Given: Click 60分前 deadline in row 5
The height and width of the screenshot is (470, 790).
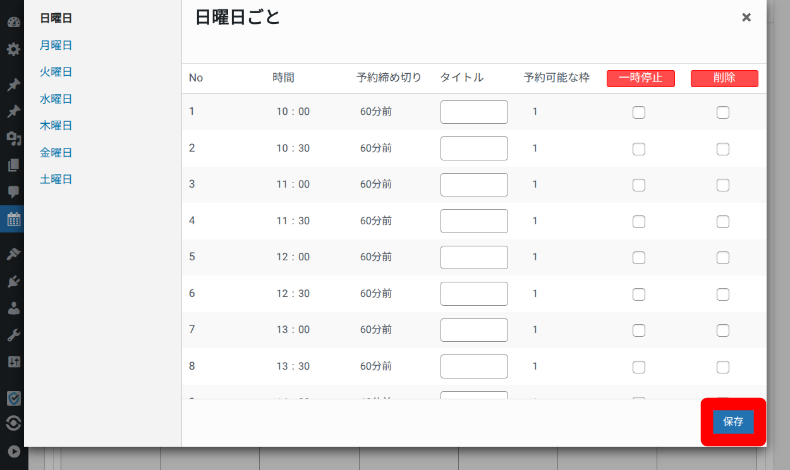Looking at the screenshot, I should coord(376,257).
